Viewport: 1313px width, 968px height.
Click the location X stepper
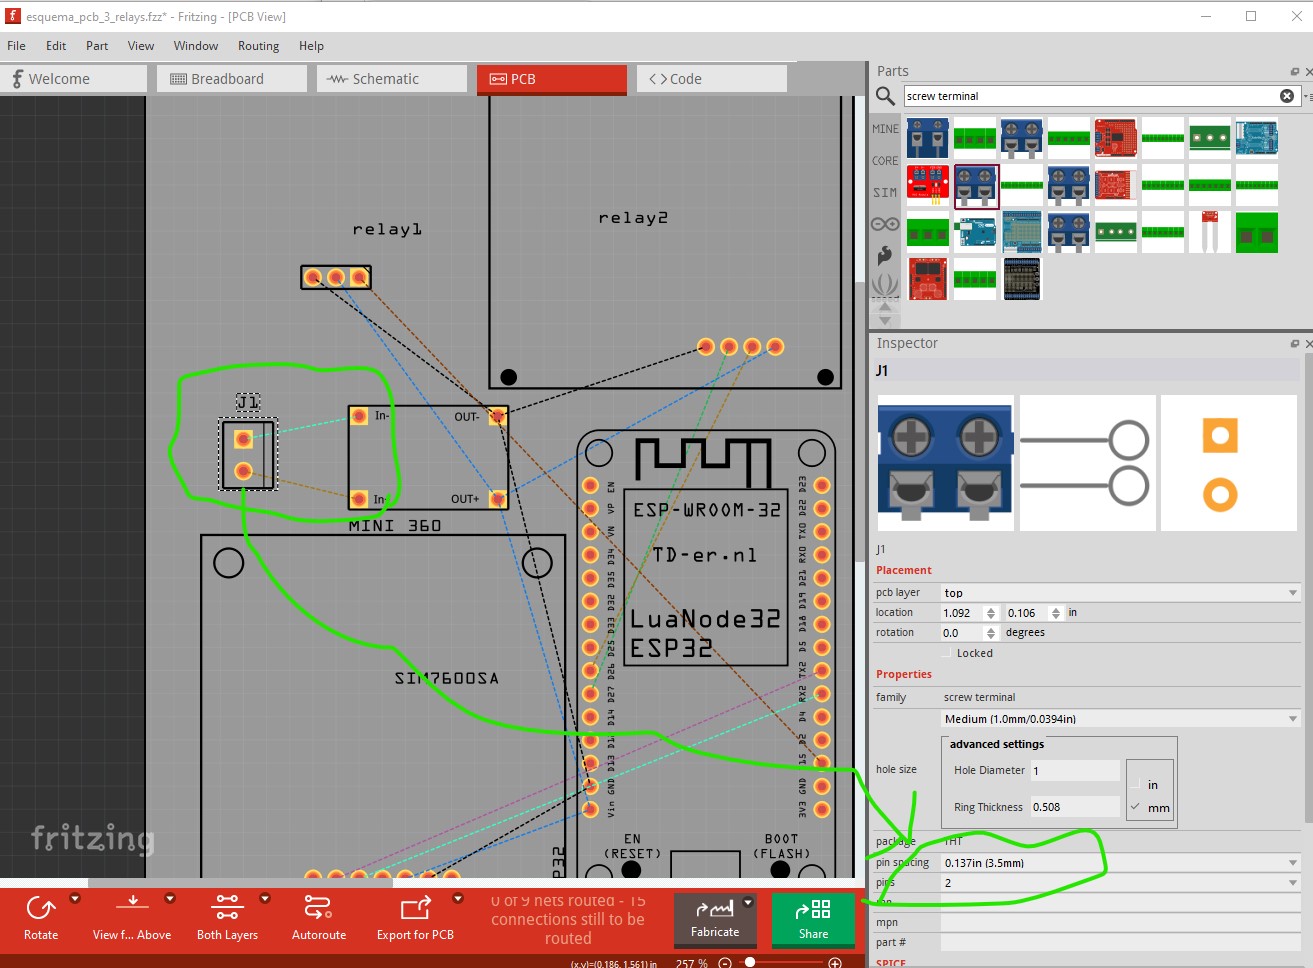click(991, 613)
